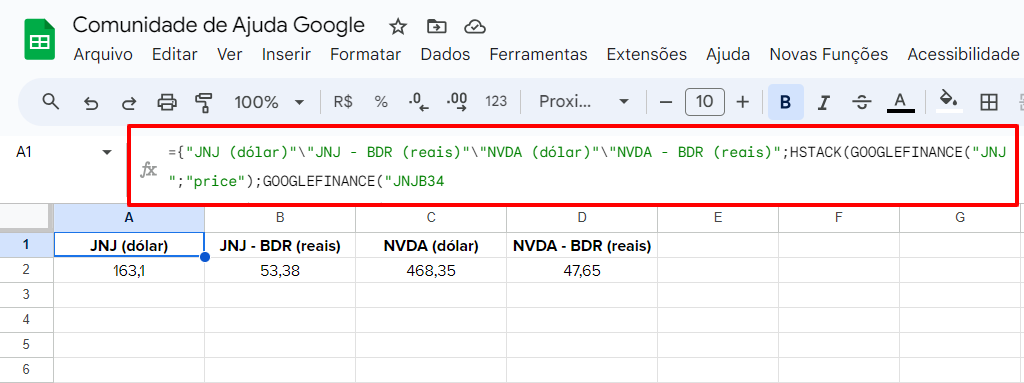Toggle italic formatting
The height and width of the screenshot is (383, 1024).
coord(824,103)
